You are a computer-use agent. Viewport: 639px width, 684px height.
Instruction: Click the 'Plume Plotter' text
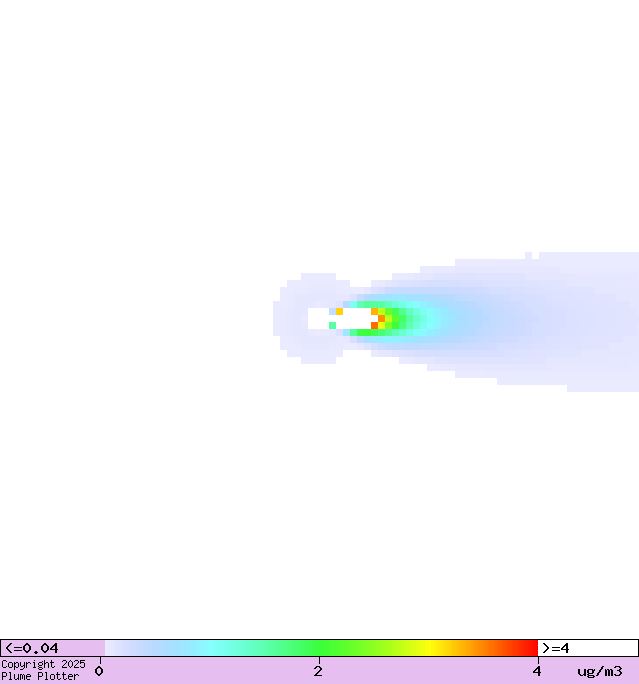tap(40, 676)
